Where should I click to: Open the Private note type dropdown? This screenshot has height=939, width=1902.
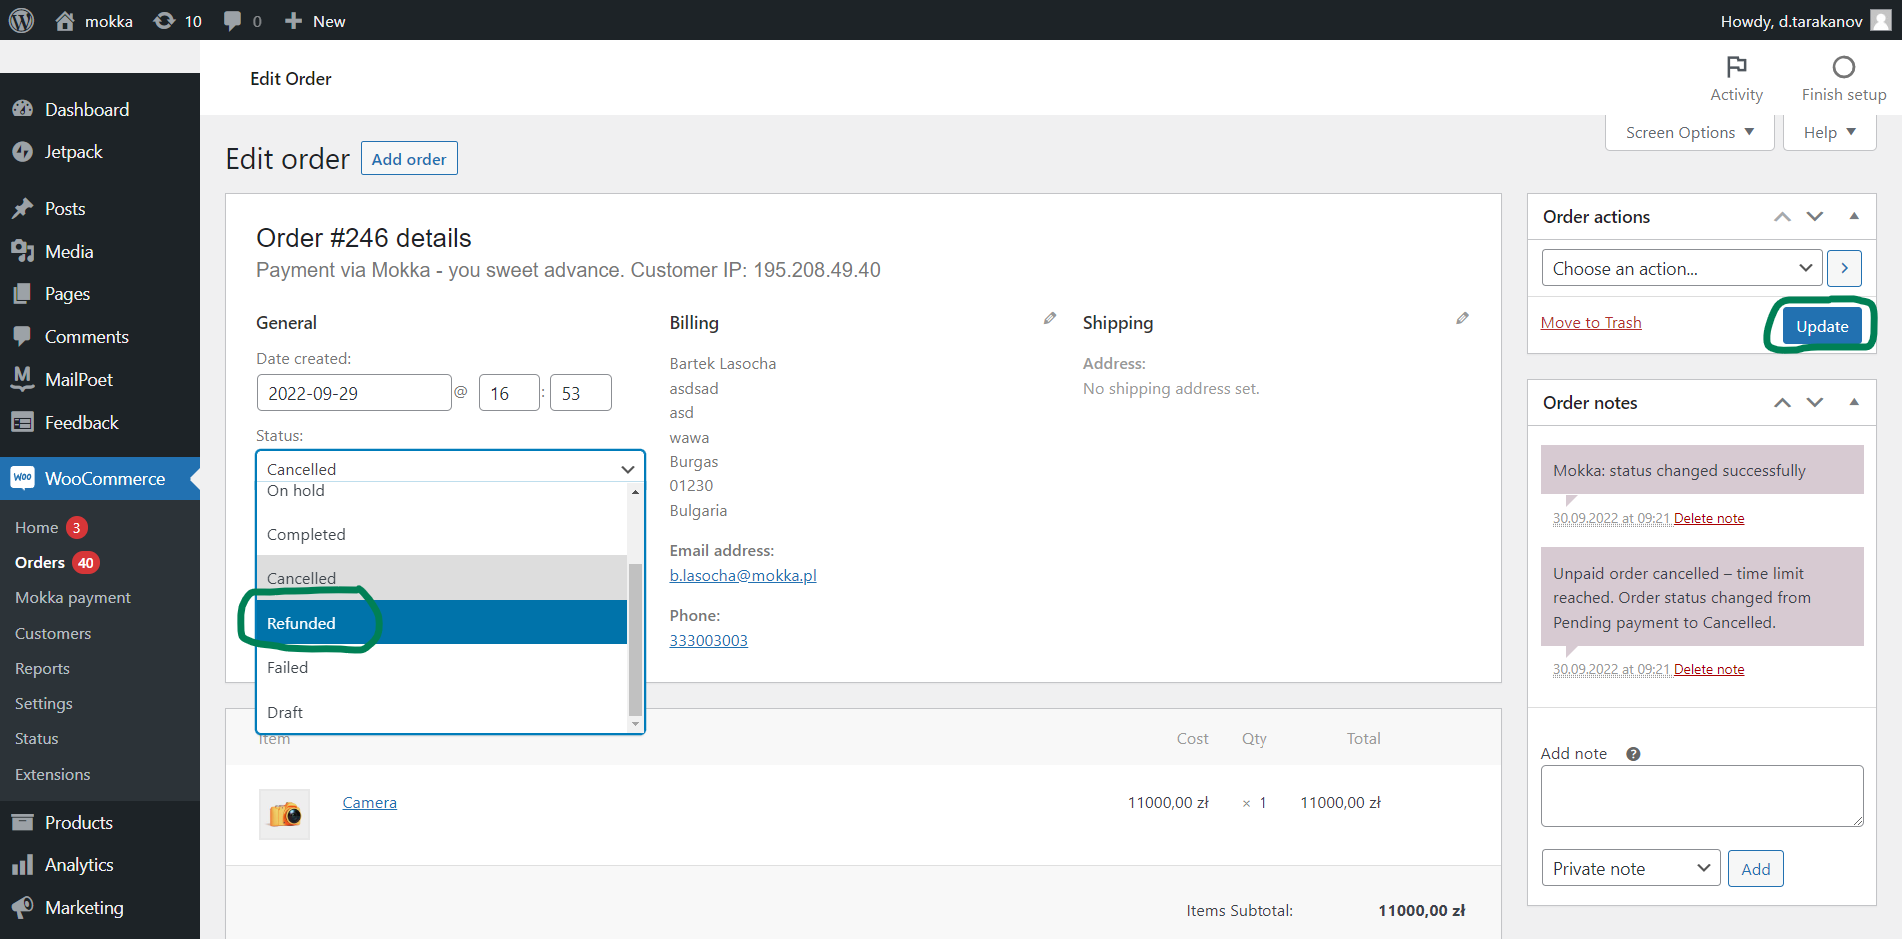point(1630,868)
